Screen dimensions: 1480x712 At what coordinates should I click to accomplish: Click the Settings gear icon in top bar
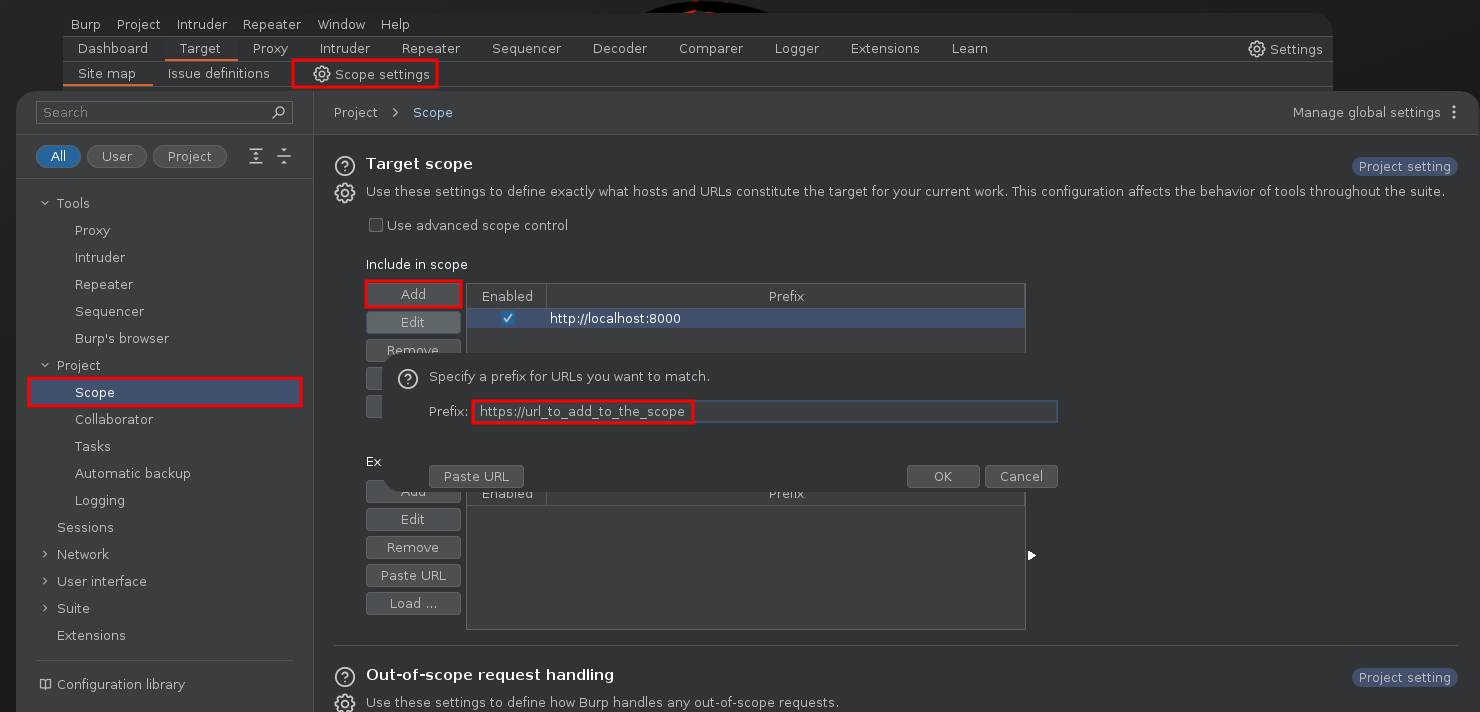[x=1257, y=49]
